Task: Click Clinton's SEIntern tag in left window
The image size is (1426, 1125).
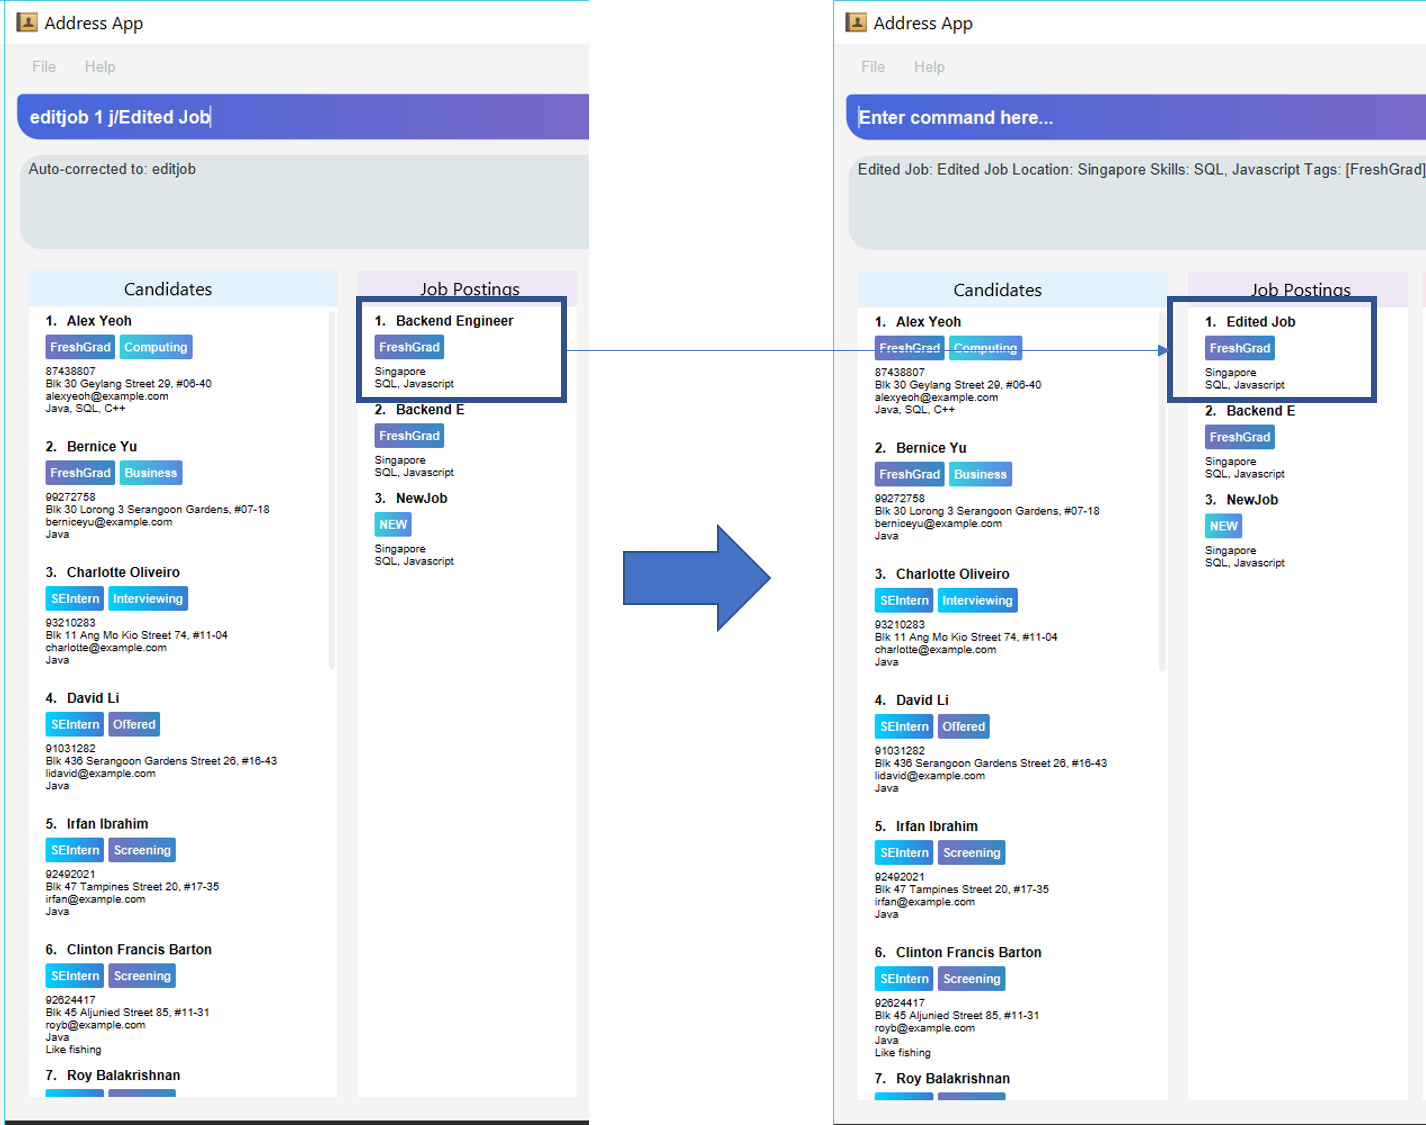Action: point(76,976)
